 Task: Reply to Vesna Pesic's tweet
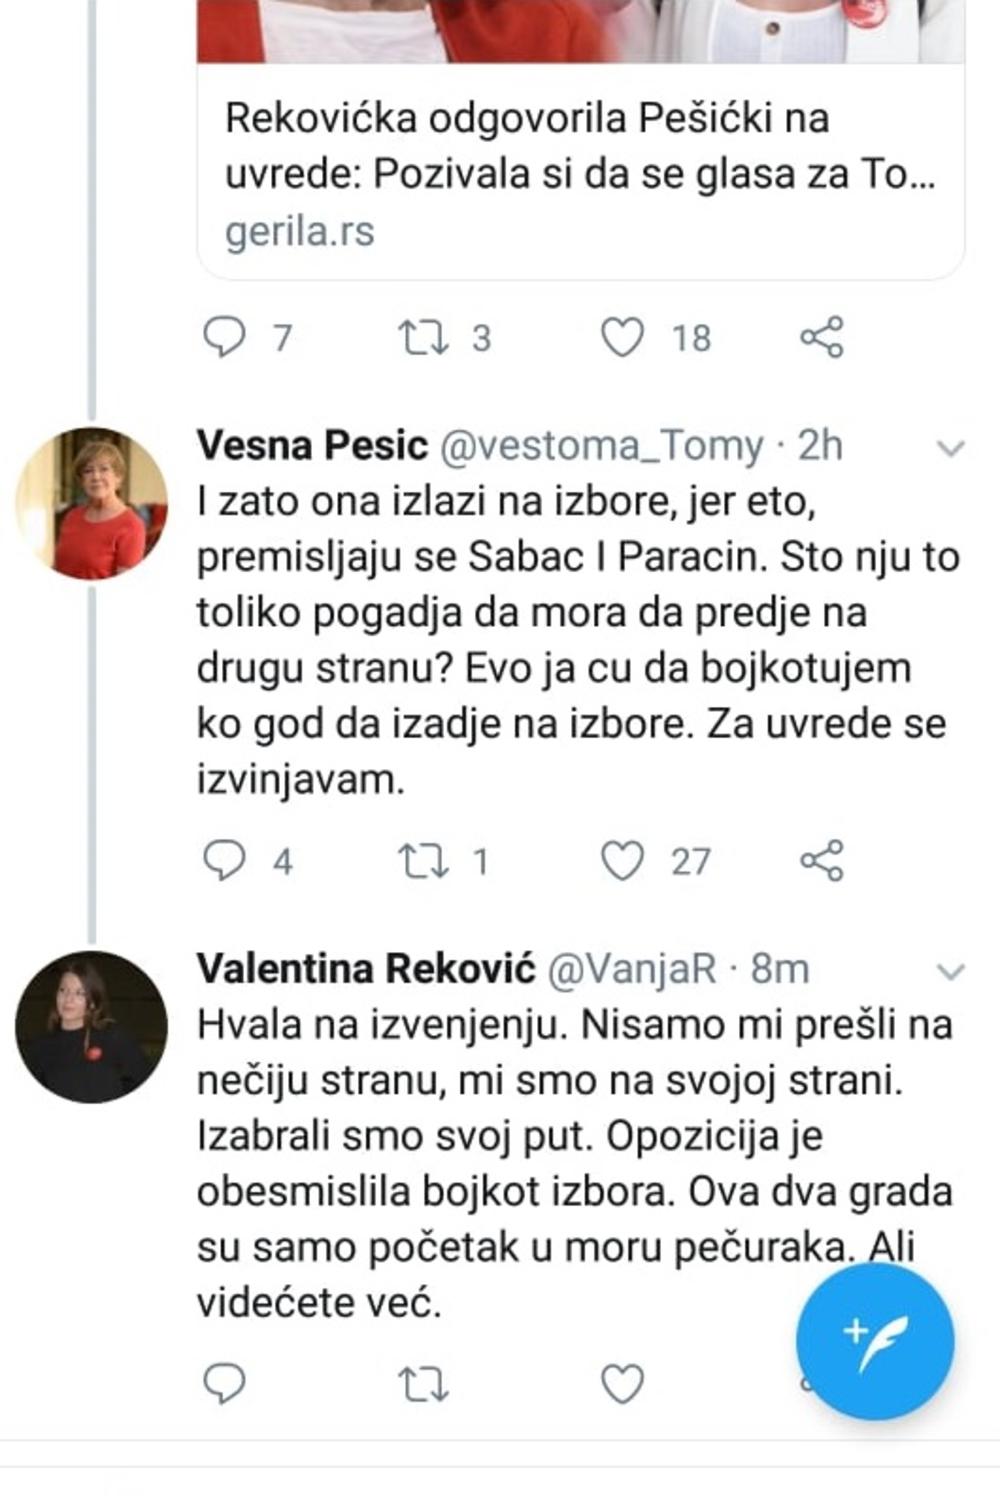coord(224,860)
